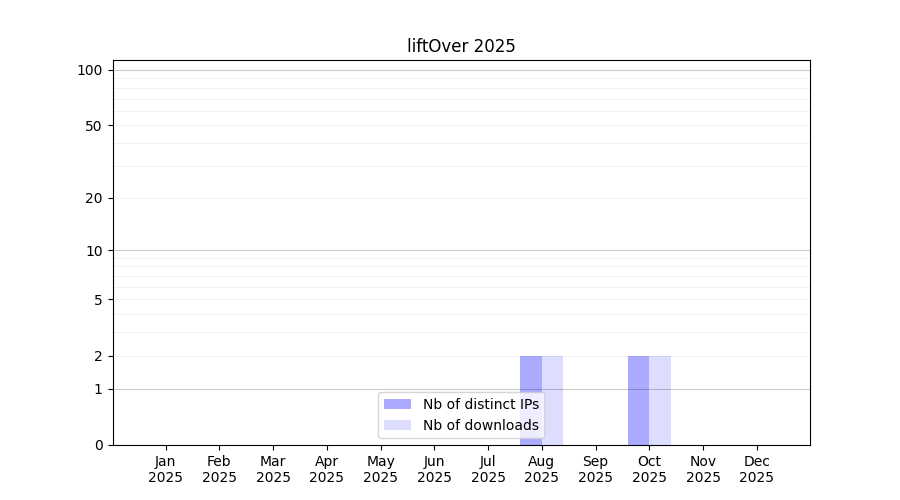
Task: Click the Jul 2025 axis label
Action: [x=488, y=469]
